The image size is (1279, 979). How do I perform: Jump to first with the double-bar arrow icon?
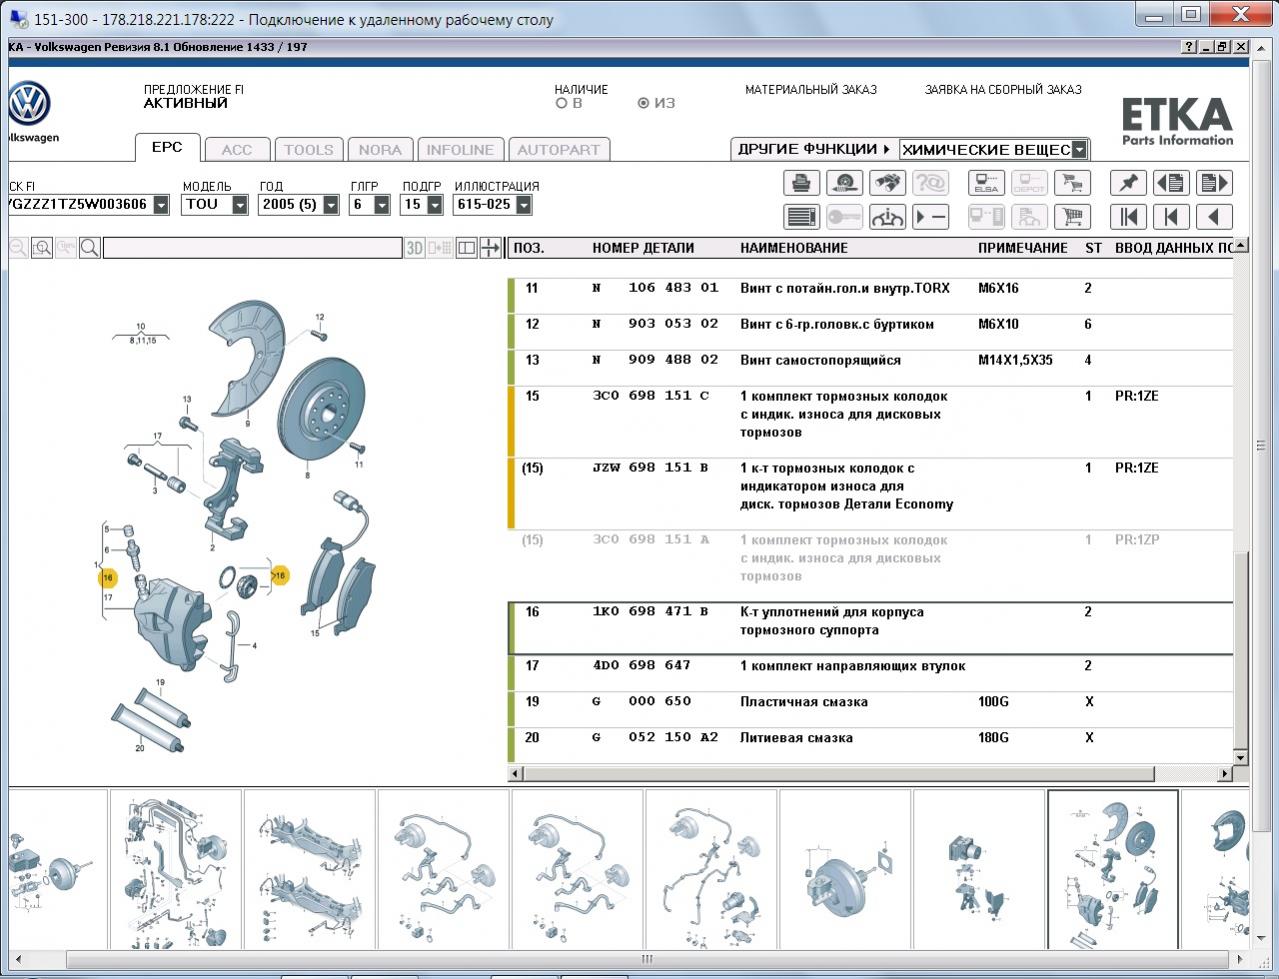[x=1128, y=216]
